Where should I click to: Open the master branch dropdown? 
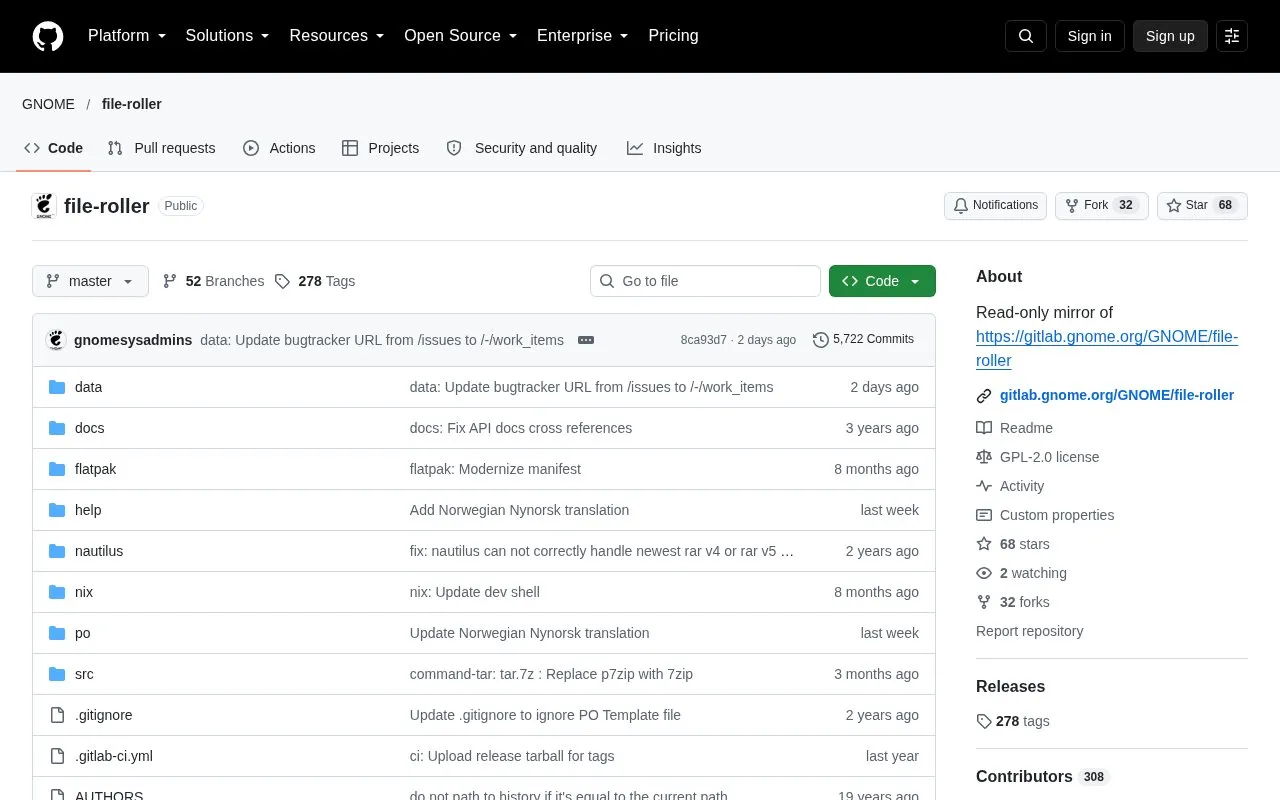pos(90,281)
